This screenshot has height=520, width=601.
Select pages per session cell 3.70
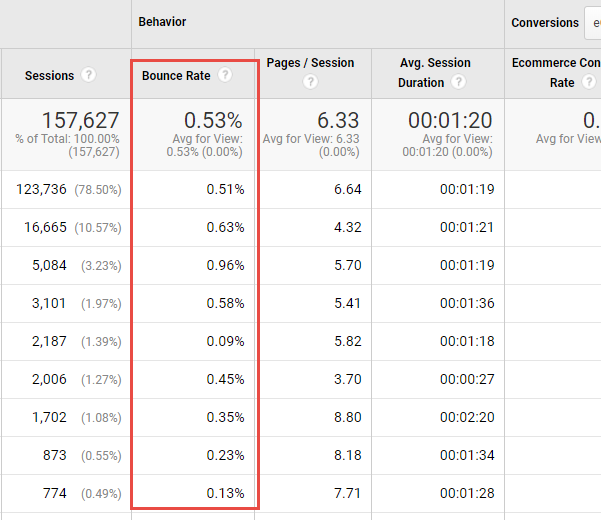348,379
